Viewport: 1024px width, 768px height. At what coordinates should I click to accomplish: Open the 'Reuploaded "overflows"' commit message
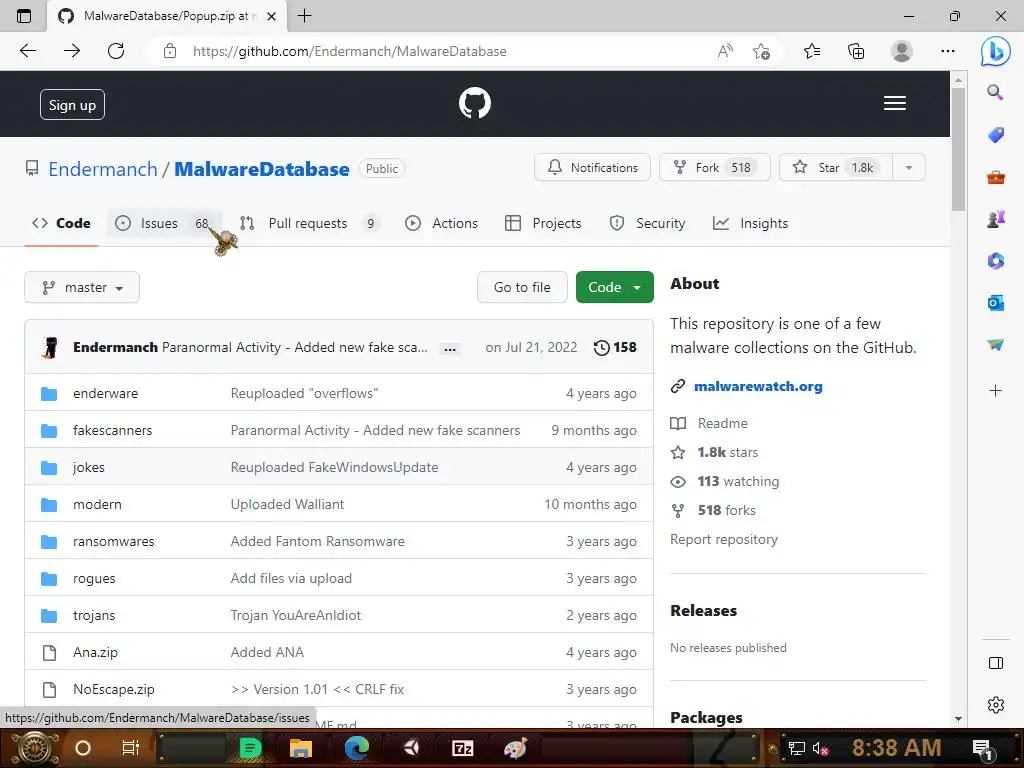(304, 394)
